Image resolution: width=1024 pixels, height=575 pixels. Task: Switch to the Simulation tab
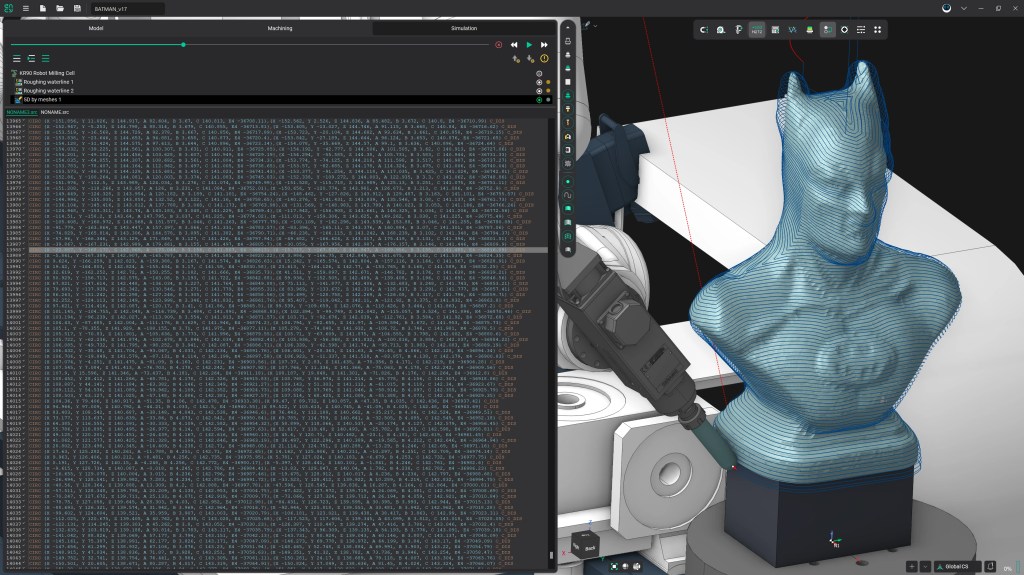tap(464, 28)
